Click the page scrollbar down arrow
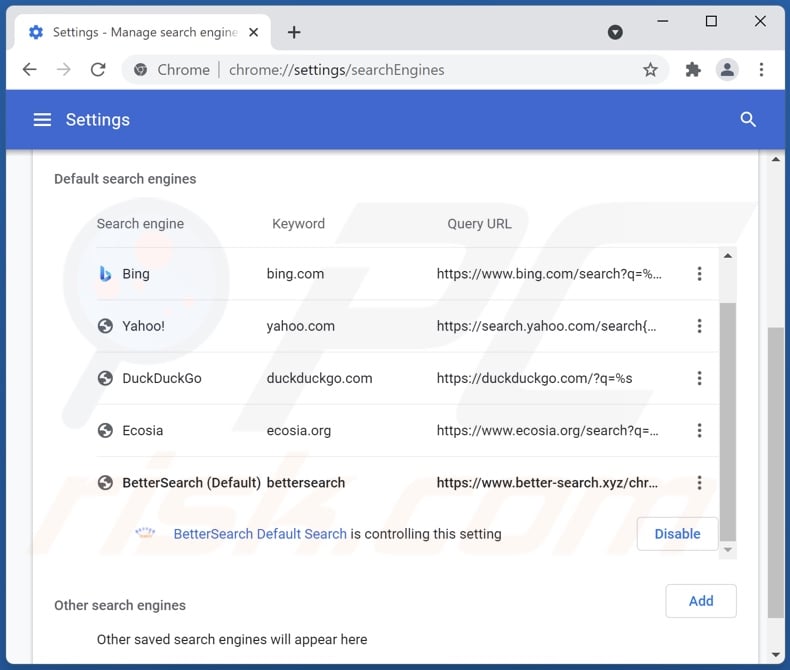This screenshot has height=670, width=790. click(776, 655)
